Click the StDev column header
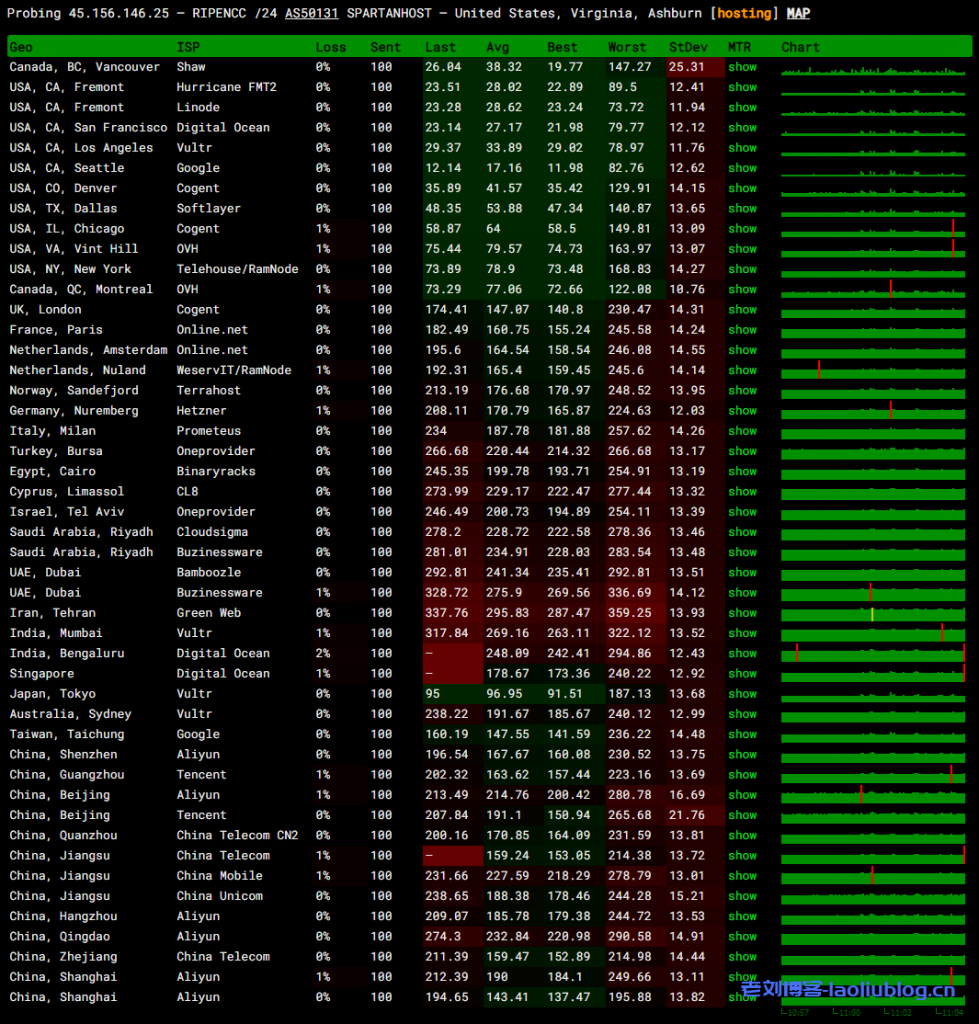 pyautogui.click(x=687, y=47)
